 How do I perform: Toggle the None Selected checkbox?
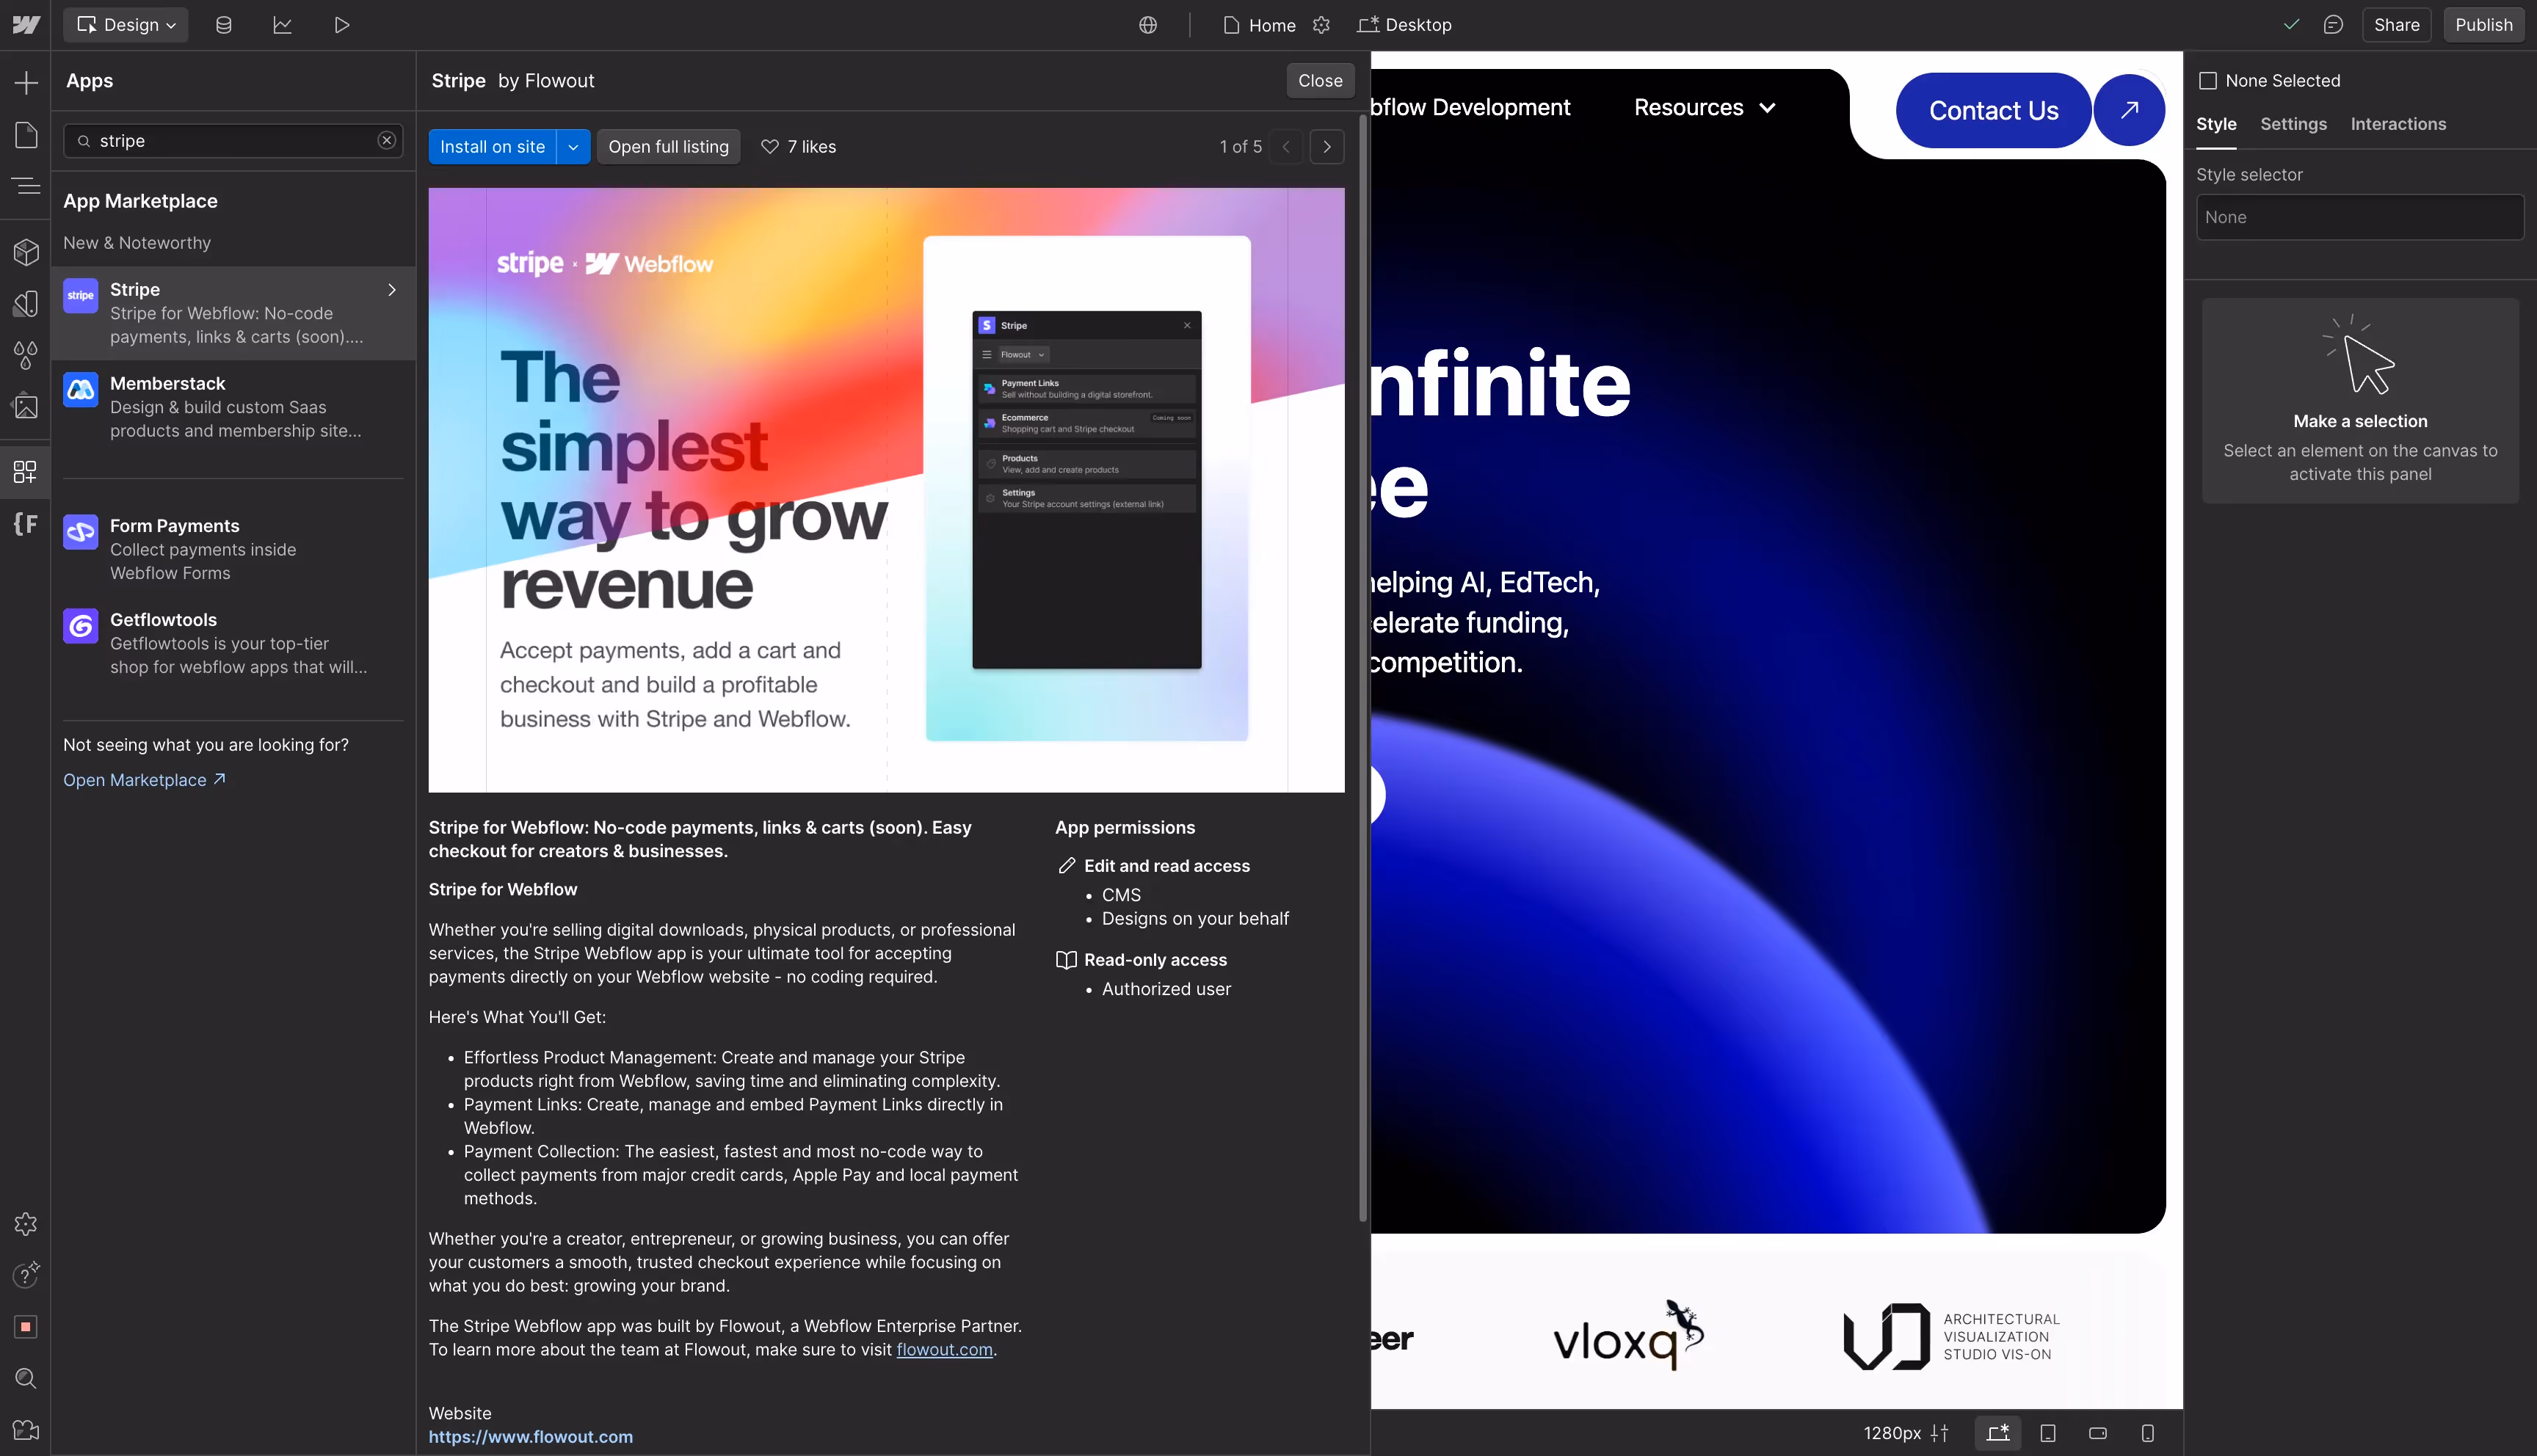click(2208, 81)
